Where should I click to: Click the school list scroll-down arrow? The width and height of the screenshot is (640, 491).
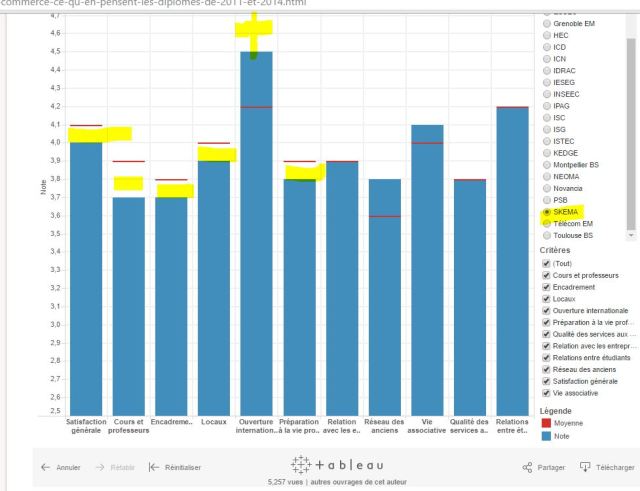(x=631, y=236)
